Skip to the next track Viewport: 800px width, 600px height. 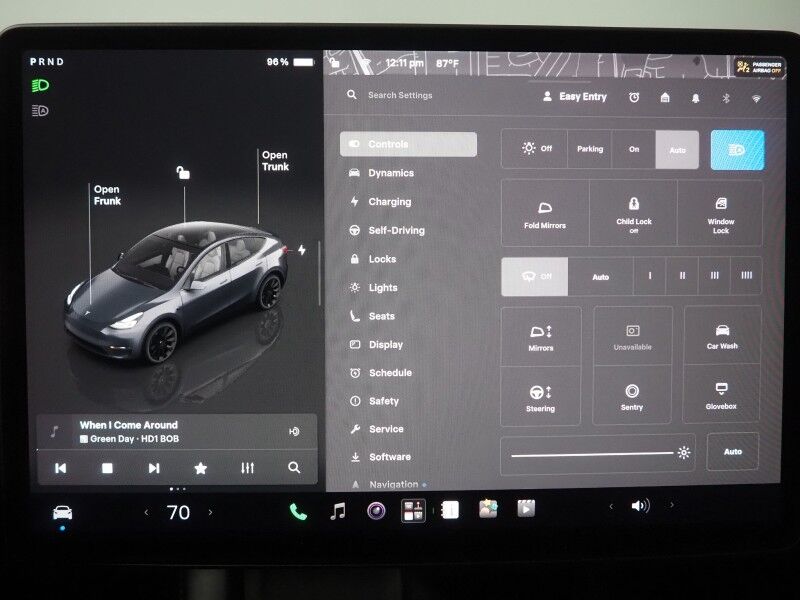pos(154,468)
